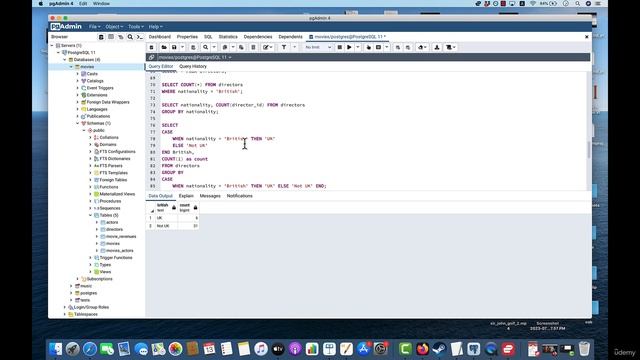Expand the Views tree node
Image resolution: width=640 pixels, height=360 pixels.
91,272
